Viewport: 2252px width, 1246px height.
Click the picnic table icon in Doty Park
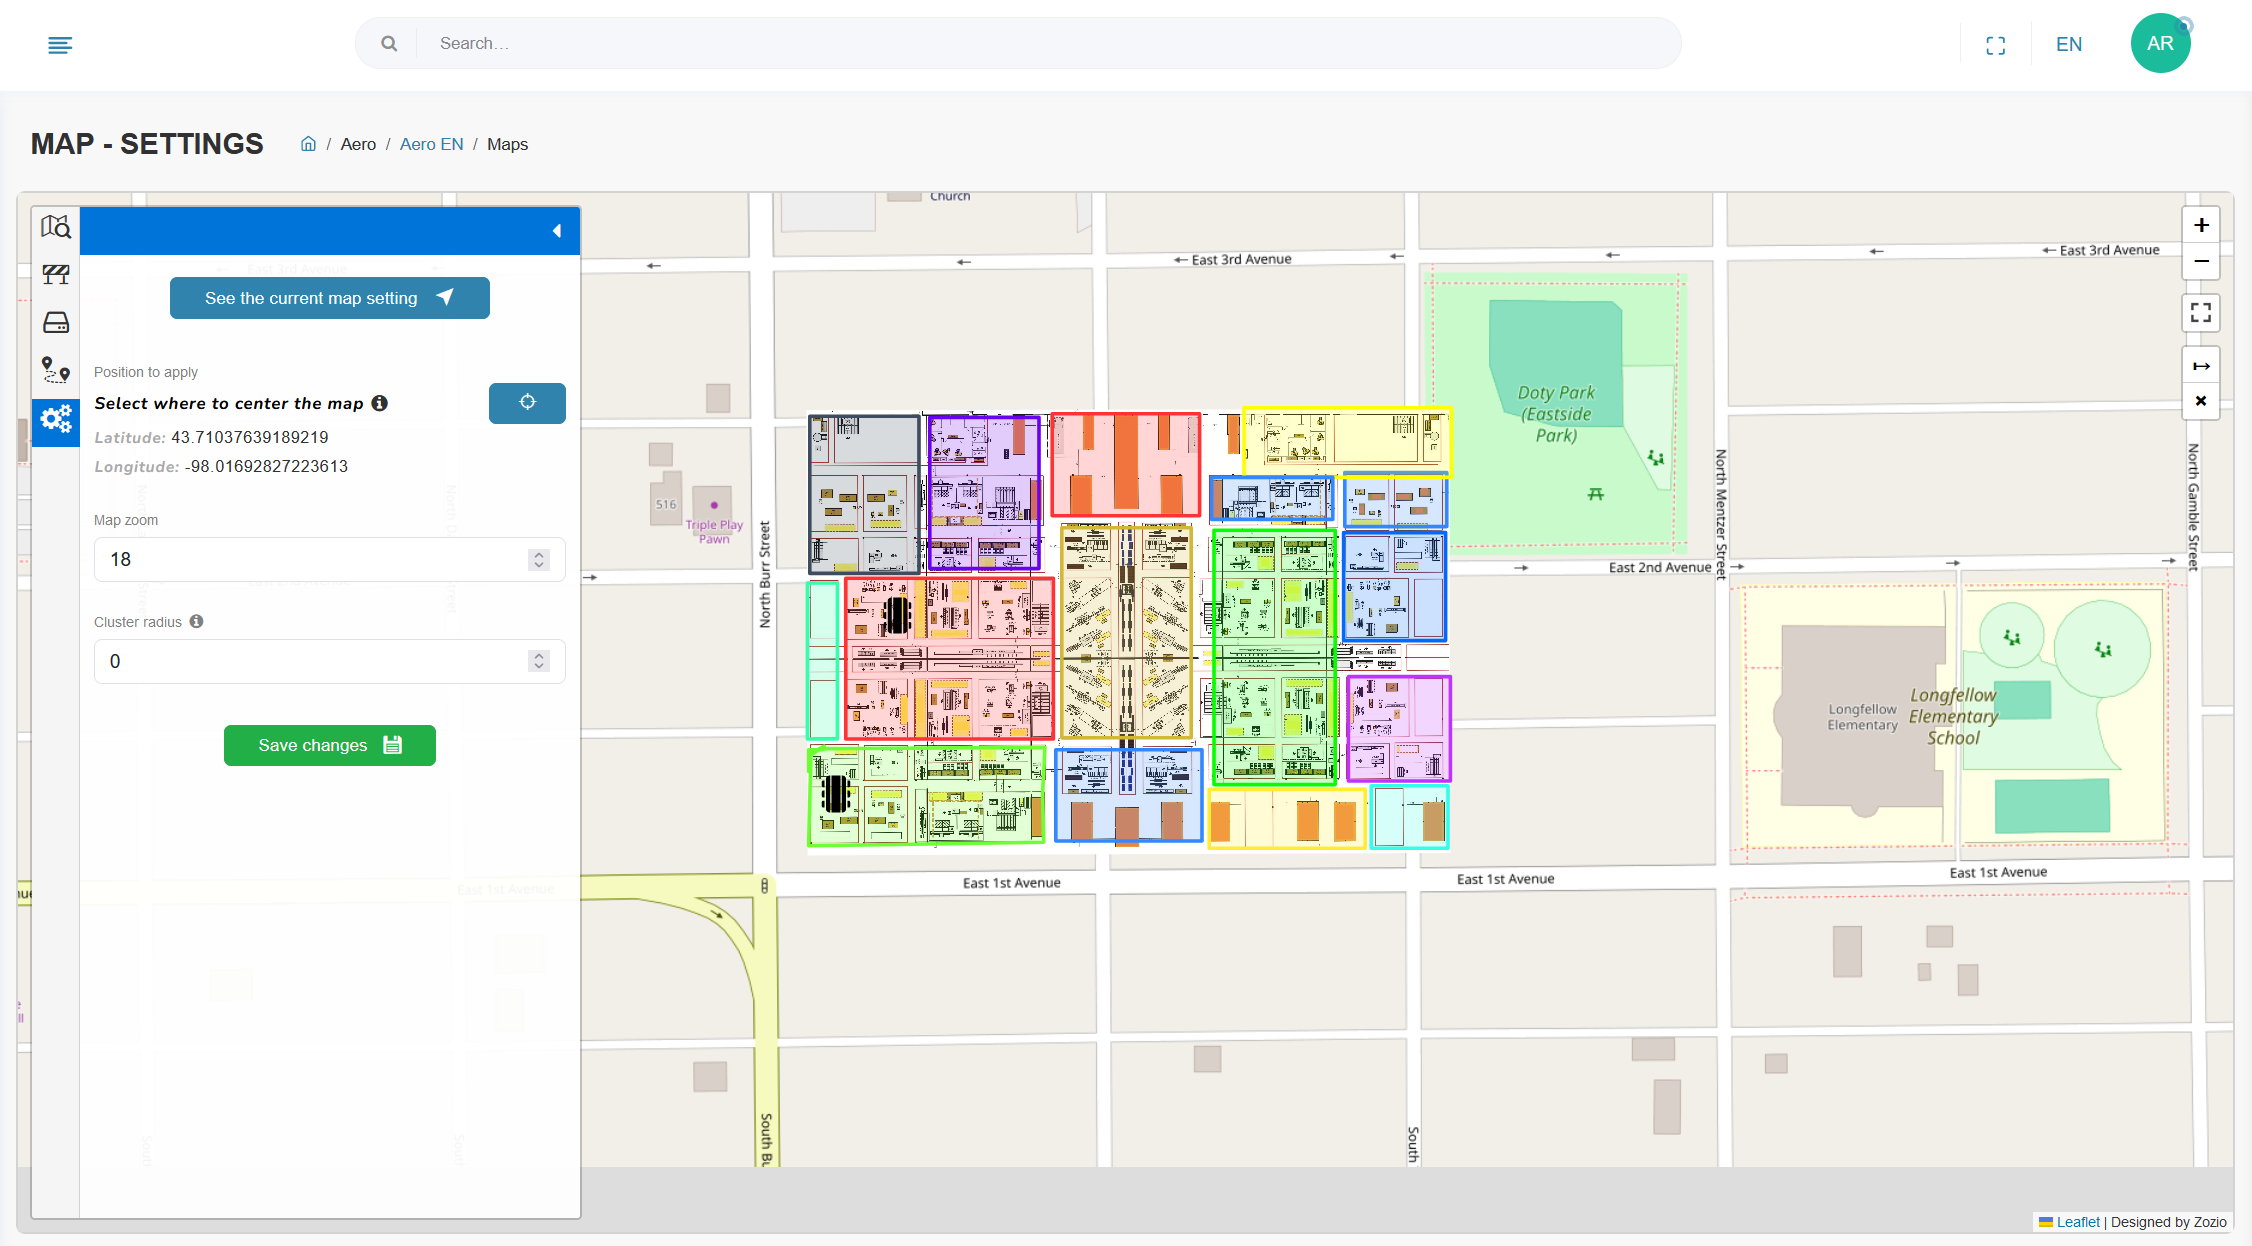click(1596, 494)
